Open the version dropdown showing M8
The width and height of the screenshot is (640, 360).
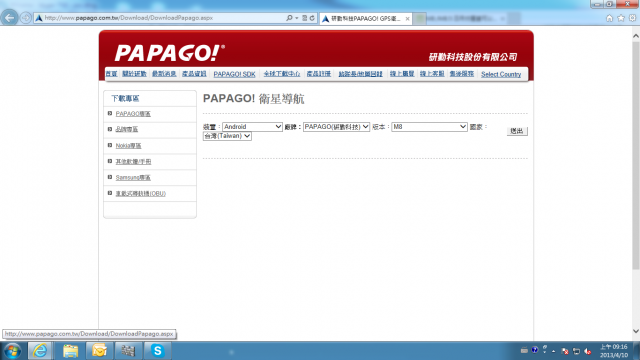429,127
